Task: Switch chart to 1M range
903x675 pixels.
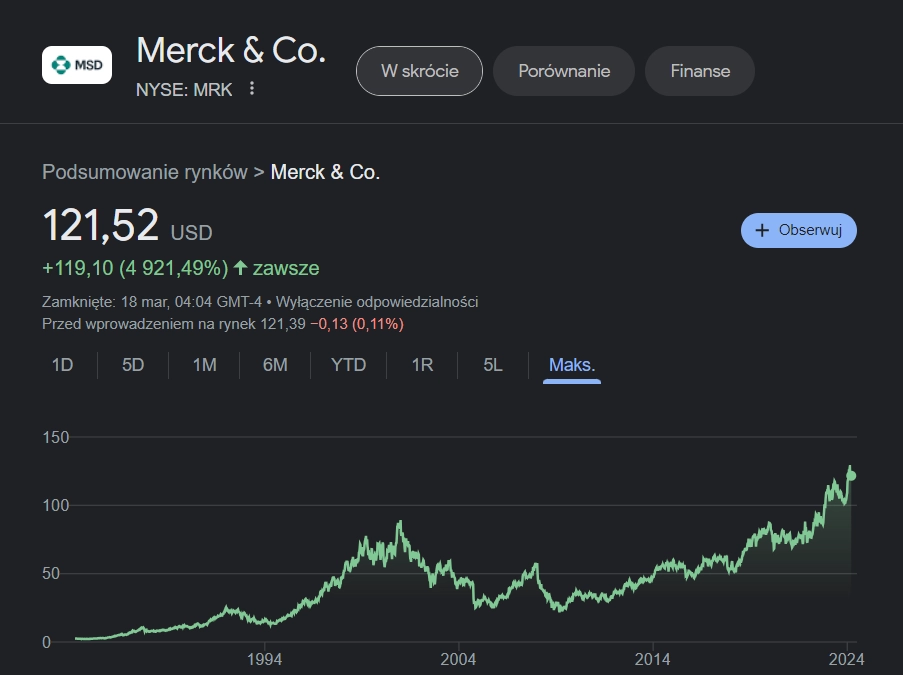Action: [204, 365]
